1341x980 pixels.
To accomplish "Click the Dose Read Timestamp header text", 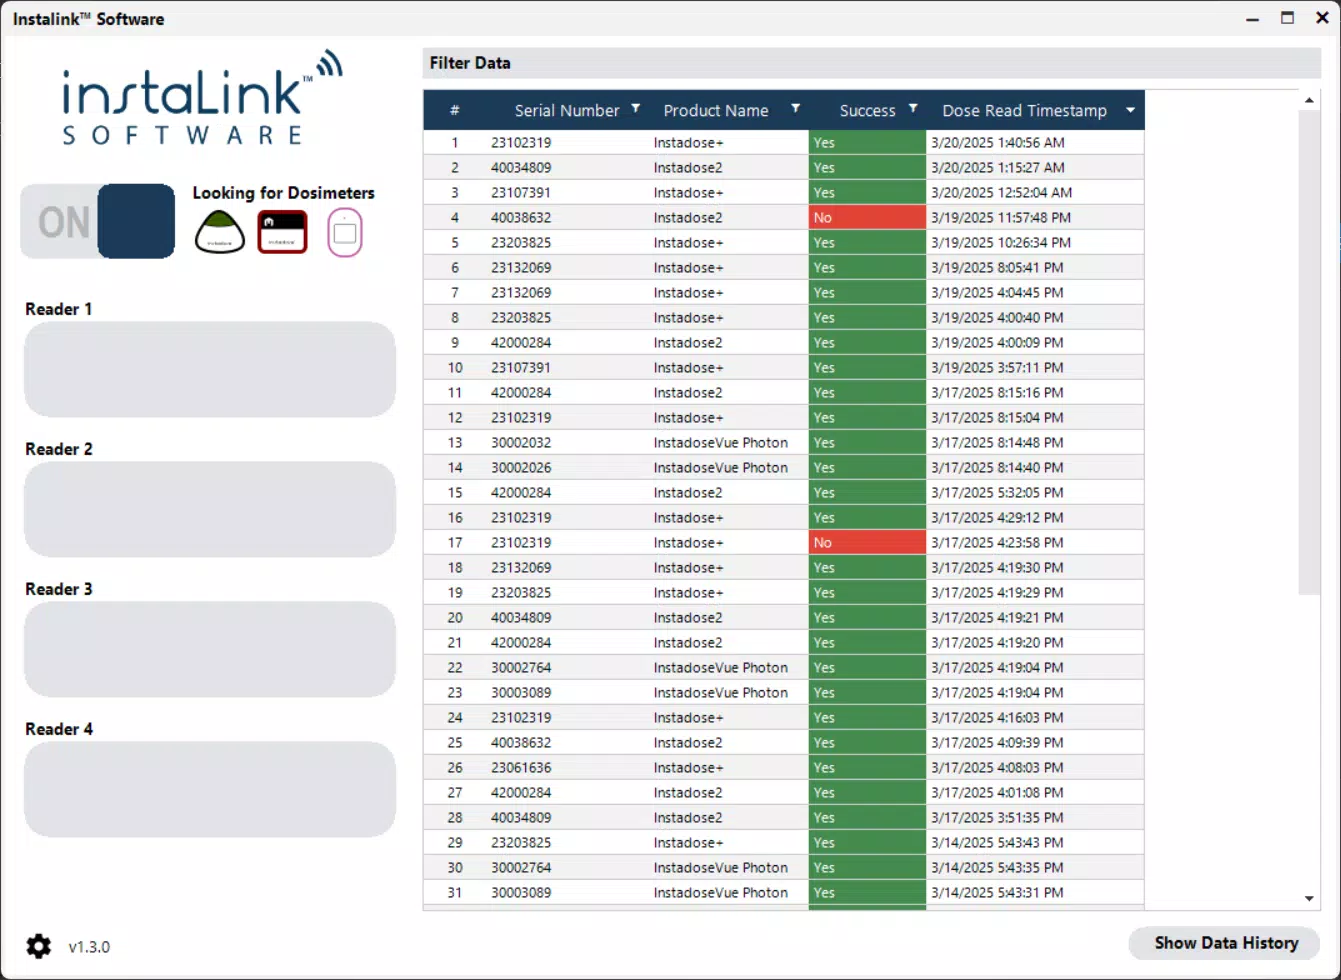I will click(x=1024, y=111).
